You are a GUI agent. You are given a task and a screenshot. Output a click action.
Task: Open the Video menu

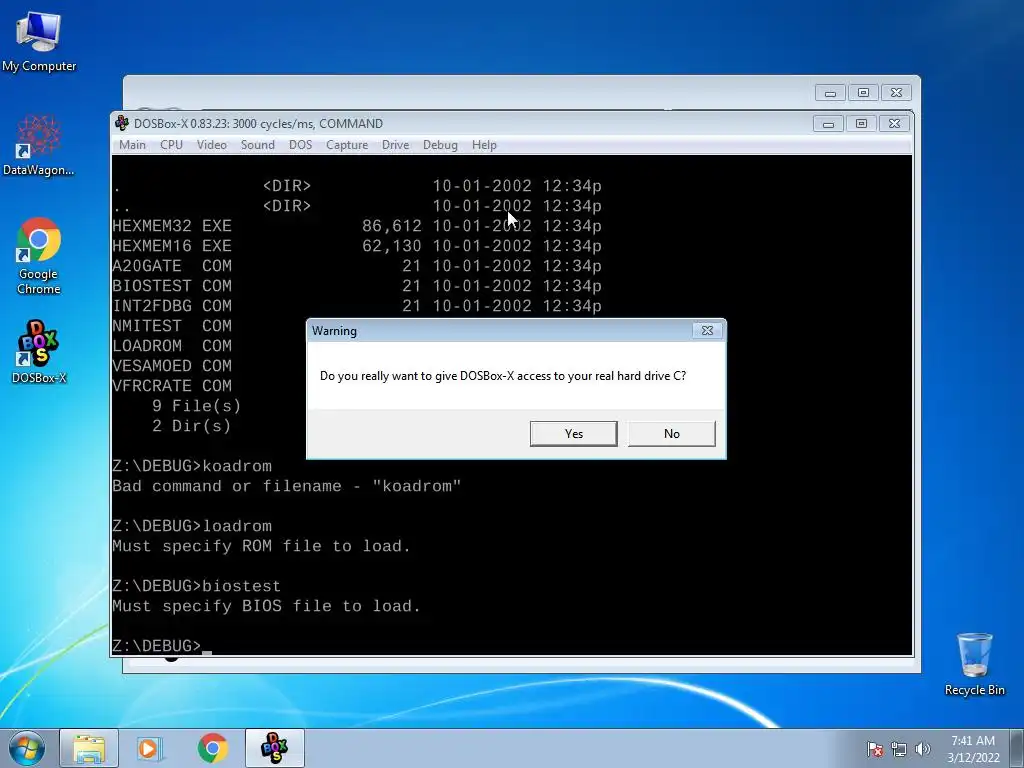212,145
